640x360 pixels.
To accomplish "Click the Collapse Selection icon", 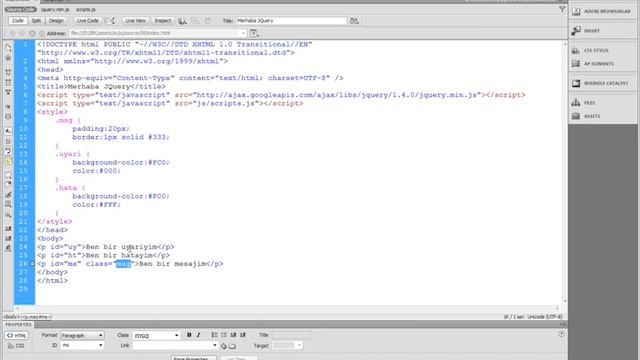I will [x=8, y=82].
